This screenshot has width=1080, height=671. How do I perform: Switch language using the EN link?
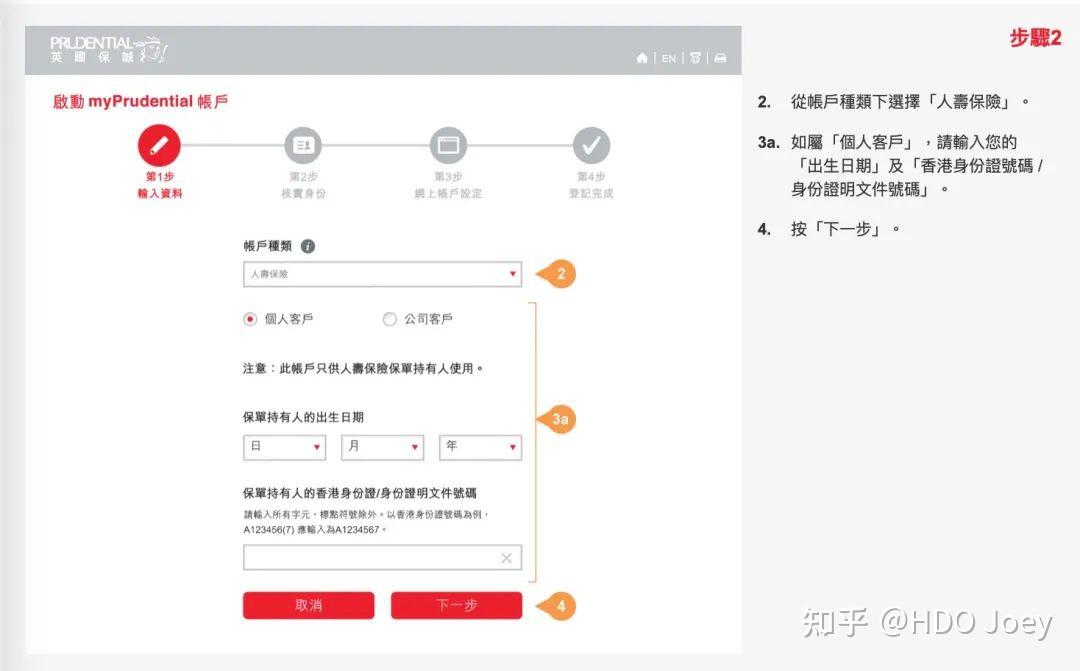[668, 59]
